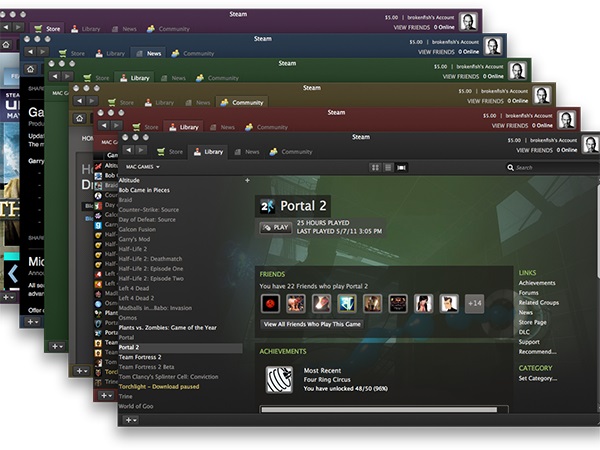Select Library tab in front black window
Screen dimensions: 600x450
click(208, 152)
